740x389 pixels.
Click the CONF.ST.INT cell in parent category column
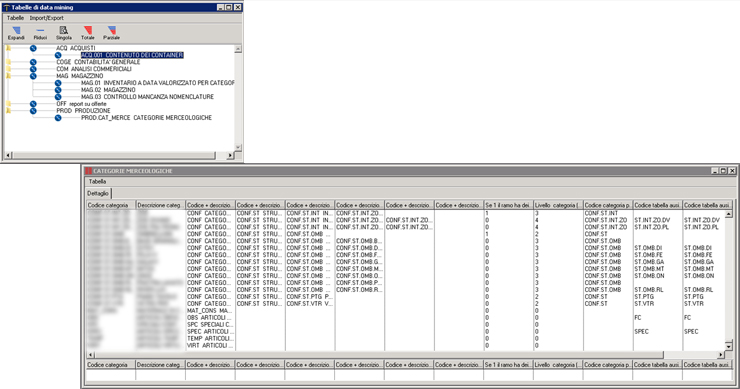tap(601, 213)
